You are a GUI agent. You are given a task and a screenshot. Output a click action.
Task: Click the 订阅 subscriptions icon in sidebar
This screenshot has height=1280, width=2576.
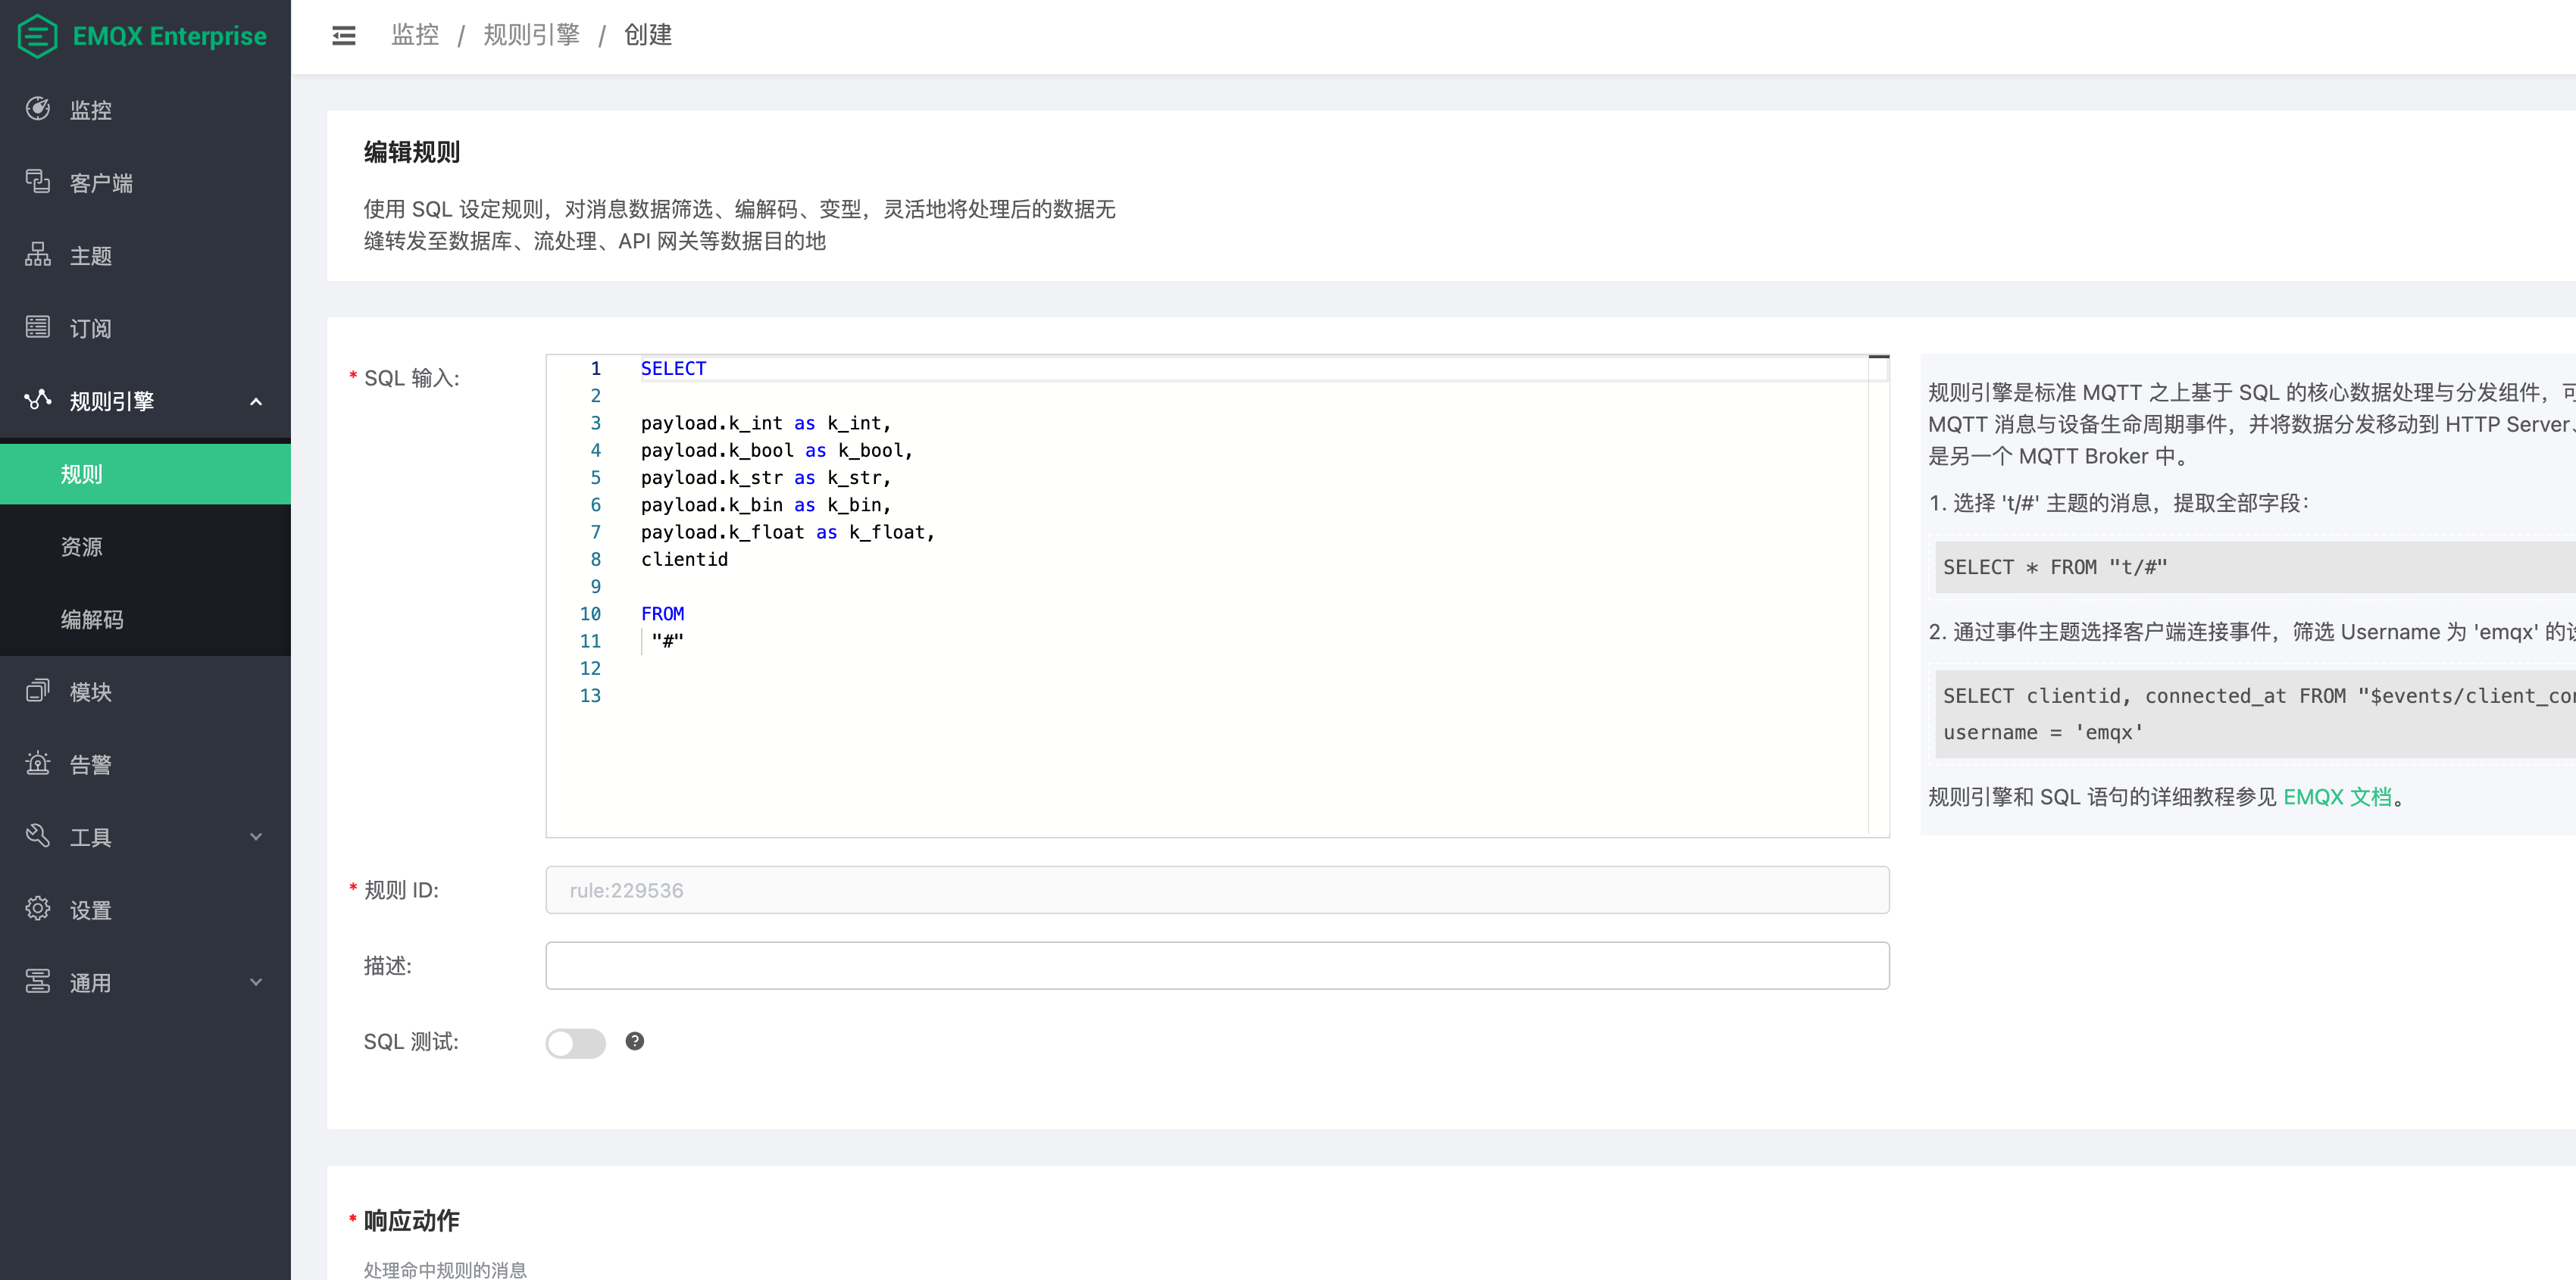click(x=38, y=327)
